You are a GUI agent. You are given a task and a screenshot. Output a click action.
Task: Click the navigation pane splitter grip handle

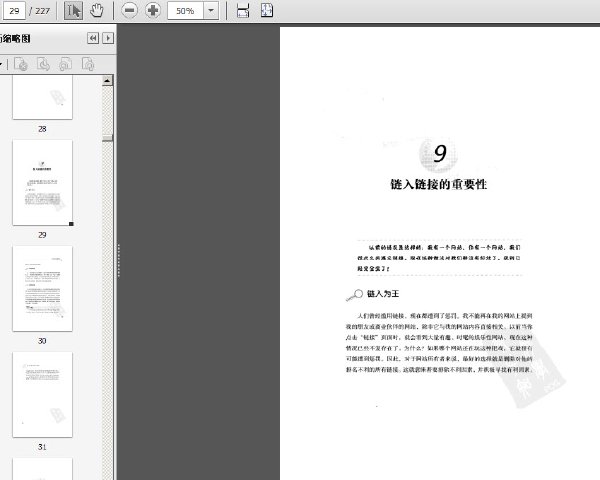pos(119,260)
